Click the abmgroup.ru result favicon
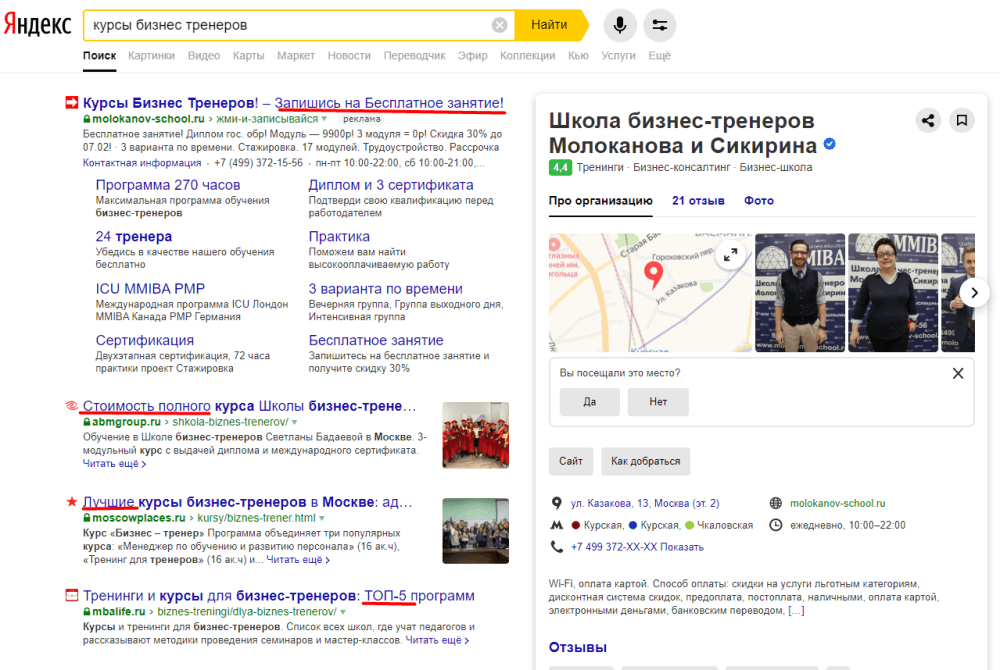 tap(71, 406)
